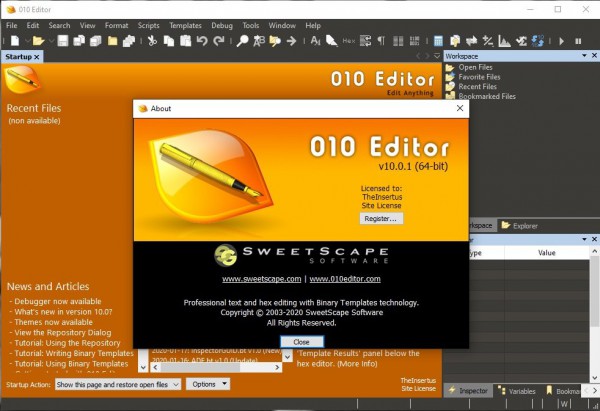Switch to the Variables tab

(x=519, y=391)
